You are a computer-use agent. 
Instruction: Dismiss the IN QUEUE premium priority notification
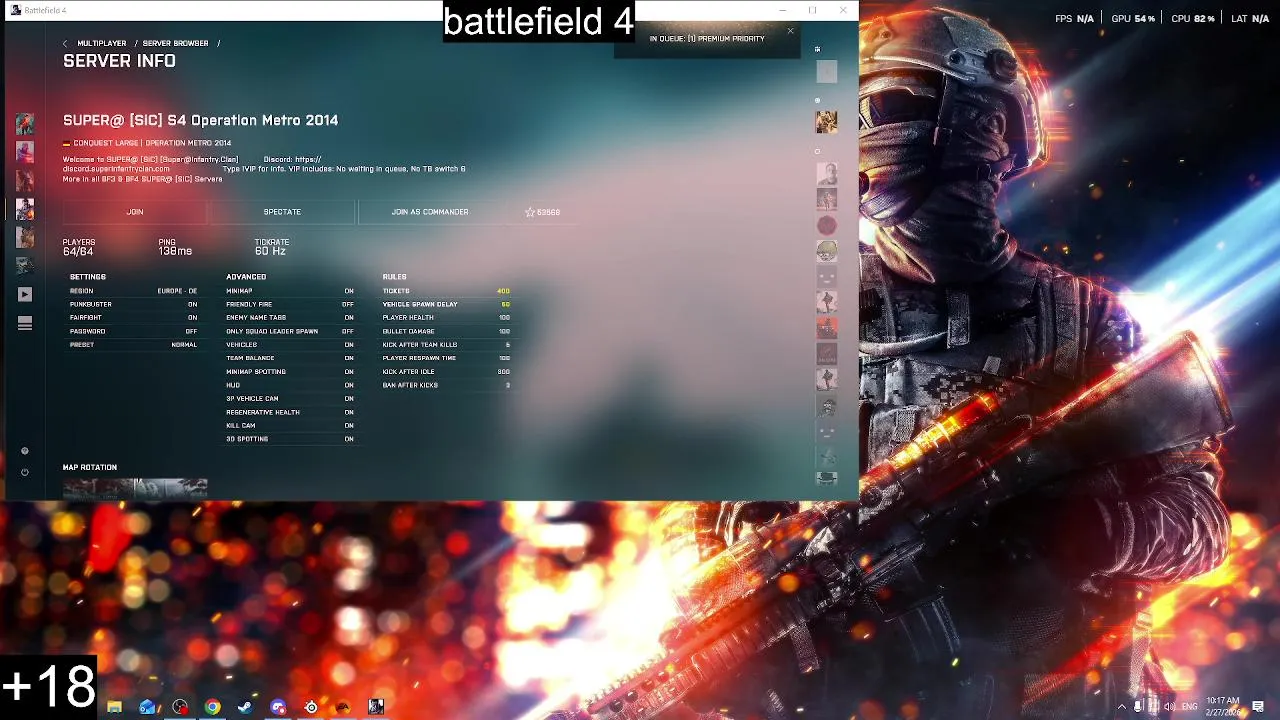click(790, 31)
